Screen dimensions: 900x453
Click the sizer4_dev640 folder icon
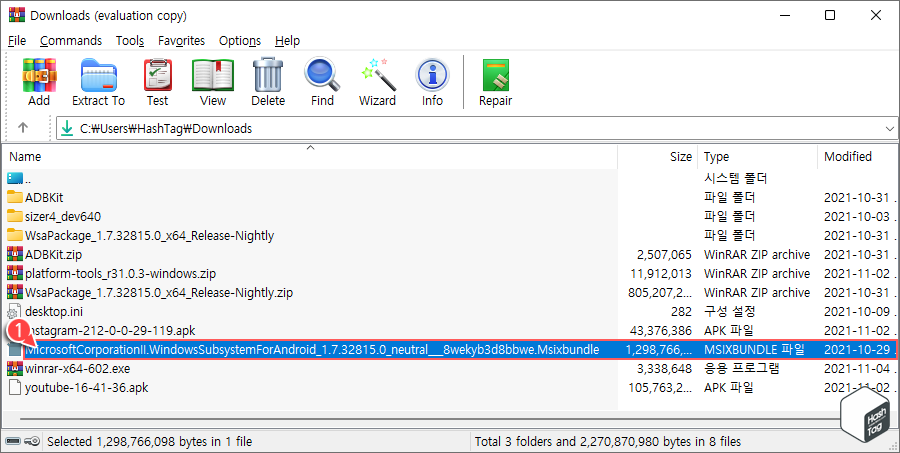coord(15,216)
